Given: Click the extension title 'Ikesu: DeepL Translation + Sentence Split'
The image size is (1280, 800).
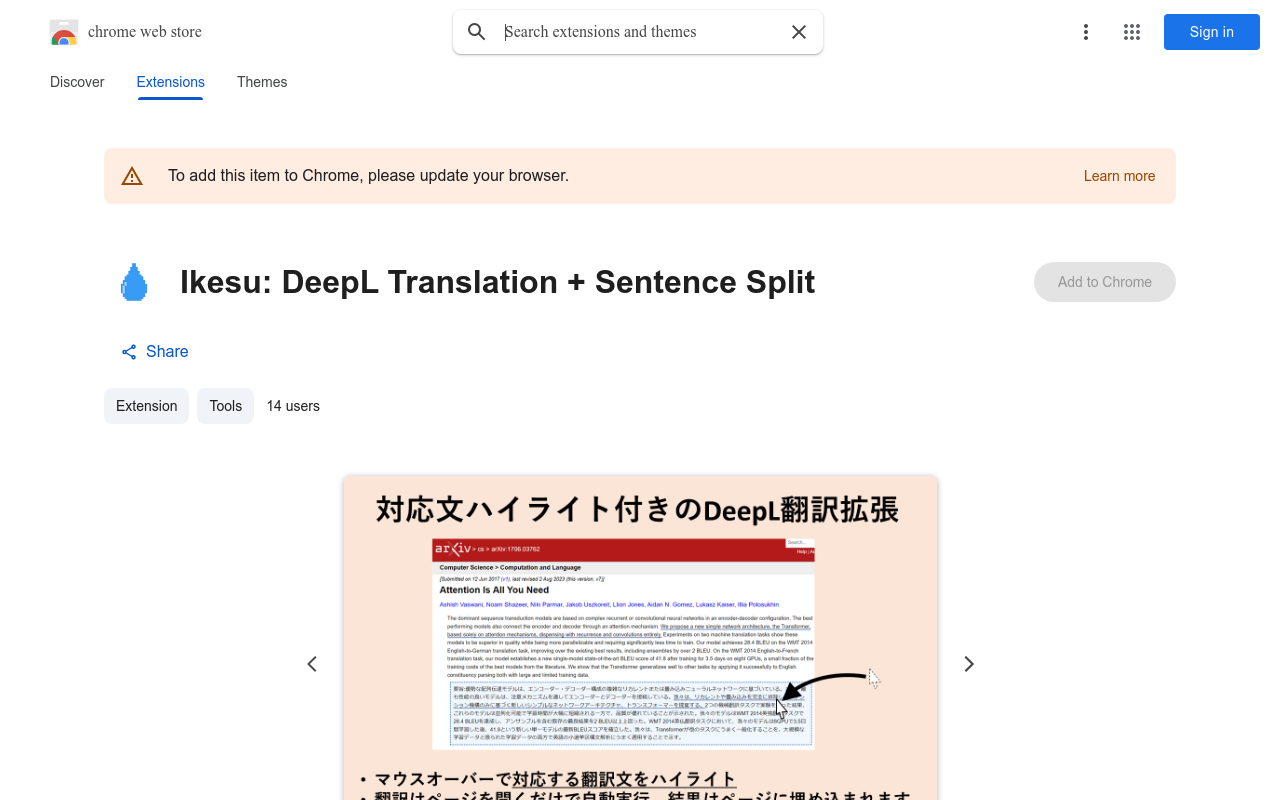Looking at the screenshot, I should coord(497,282).
